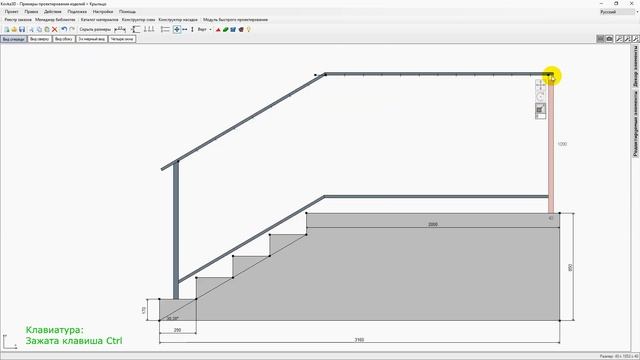The width and height of the screenshot is (640, 360).
Task: Open Конструктор схем
Action: coord(138,20)
